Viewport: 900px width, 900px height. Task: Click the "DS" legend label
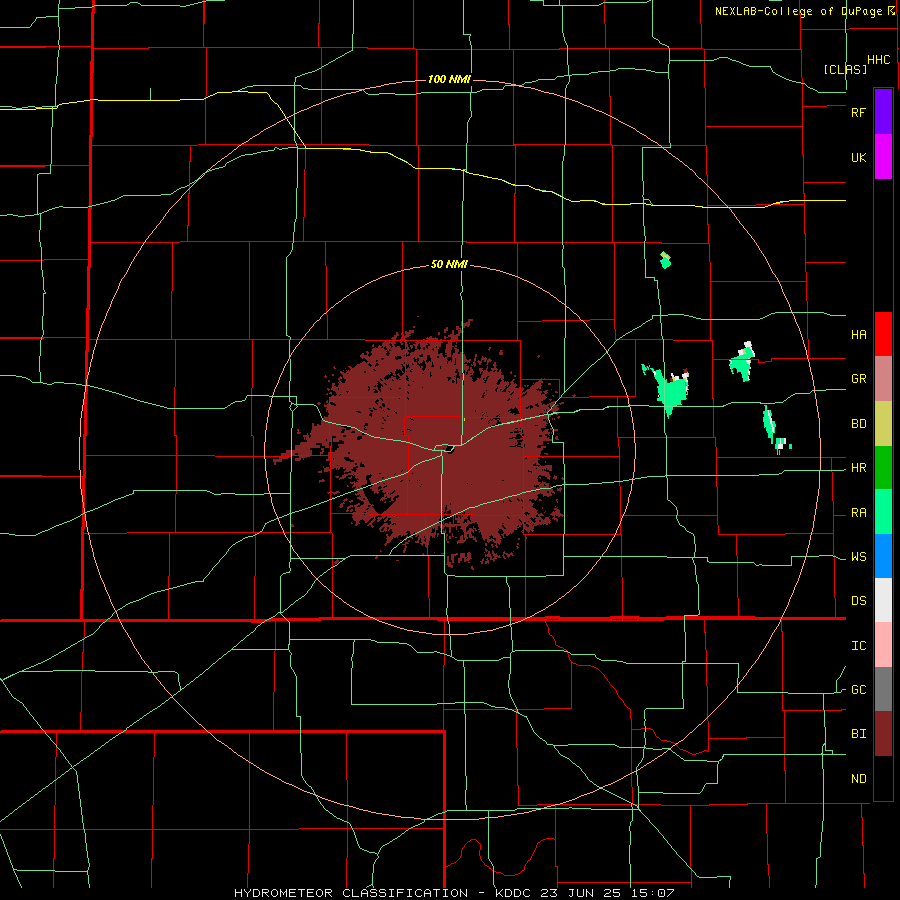[858, 601]
